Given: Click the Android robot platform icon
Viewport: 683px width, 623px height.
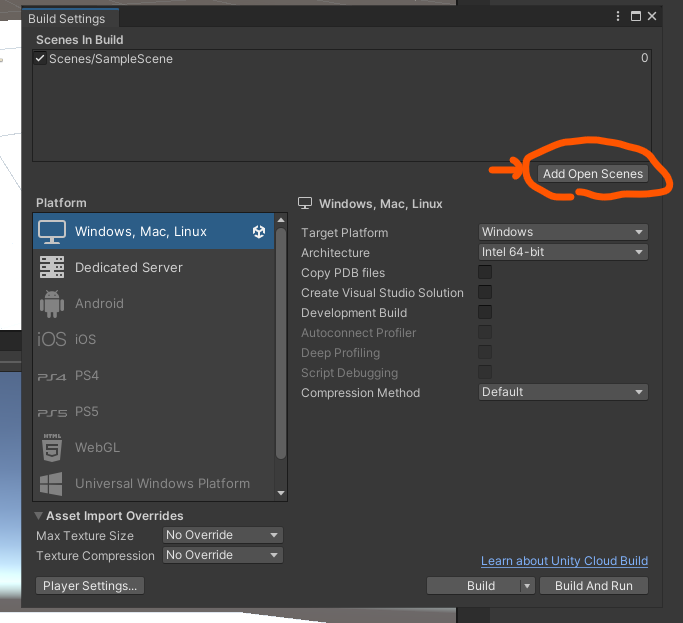Looking at the screenshot, I should point(52,304).
